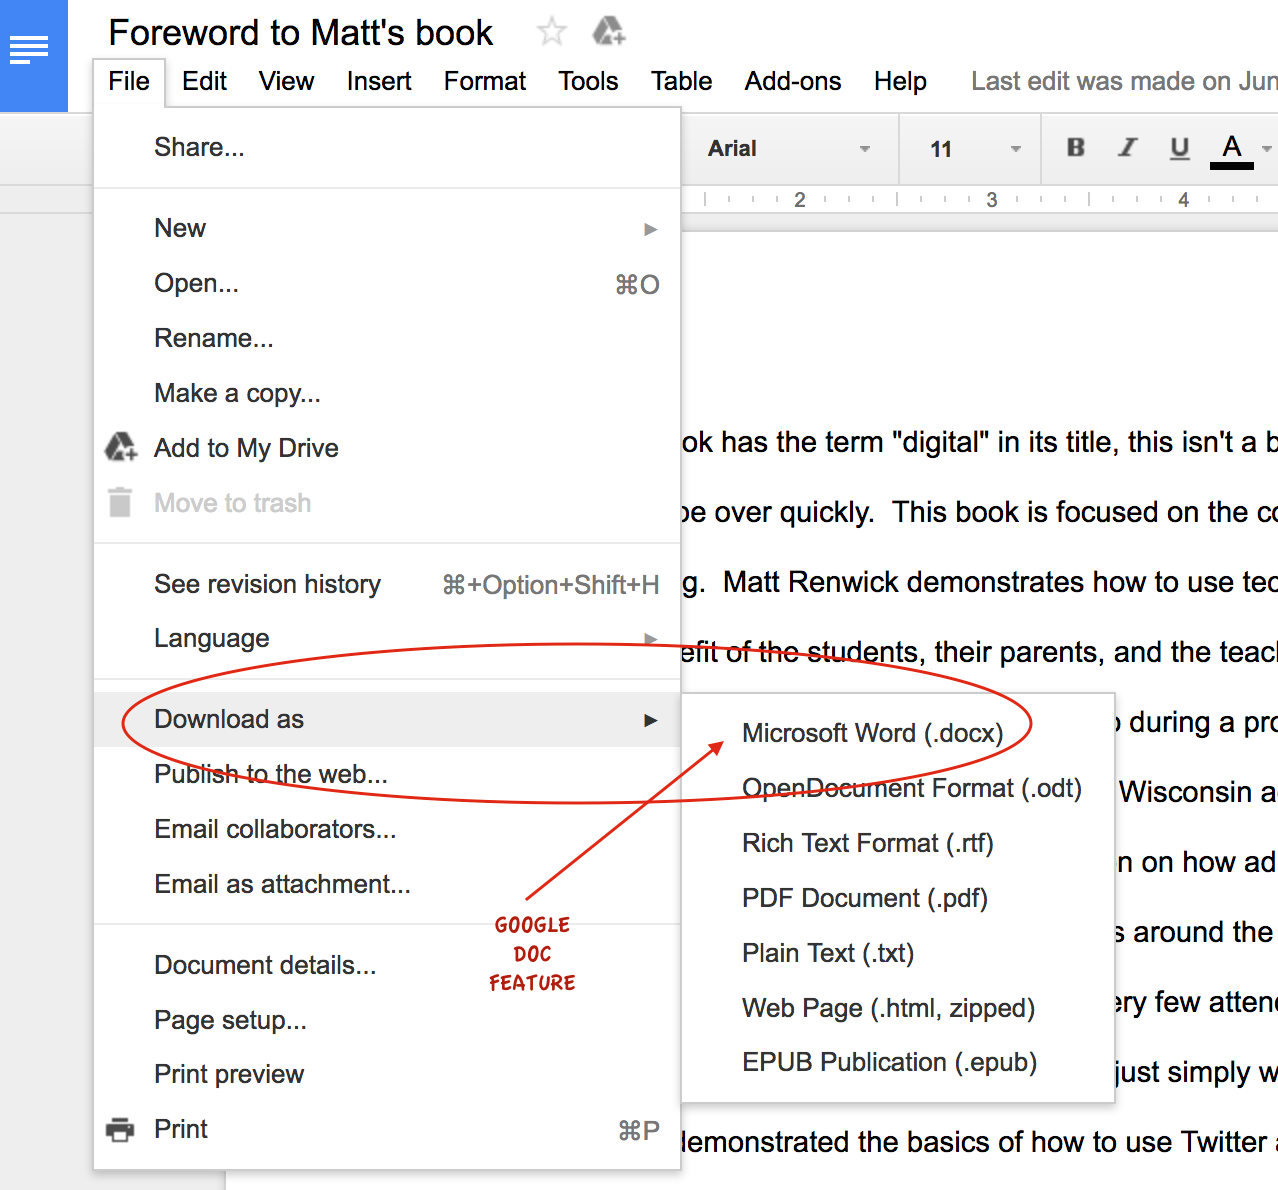Open Page setup...
The width and height of the screenshot is (1278, 1190).
(x=387, y=1020)
